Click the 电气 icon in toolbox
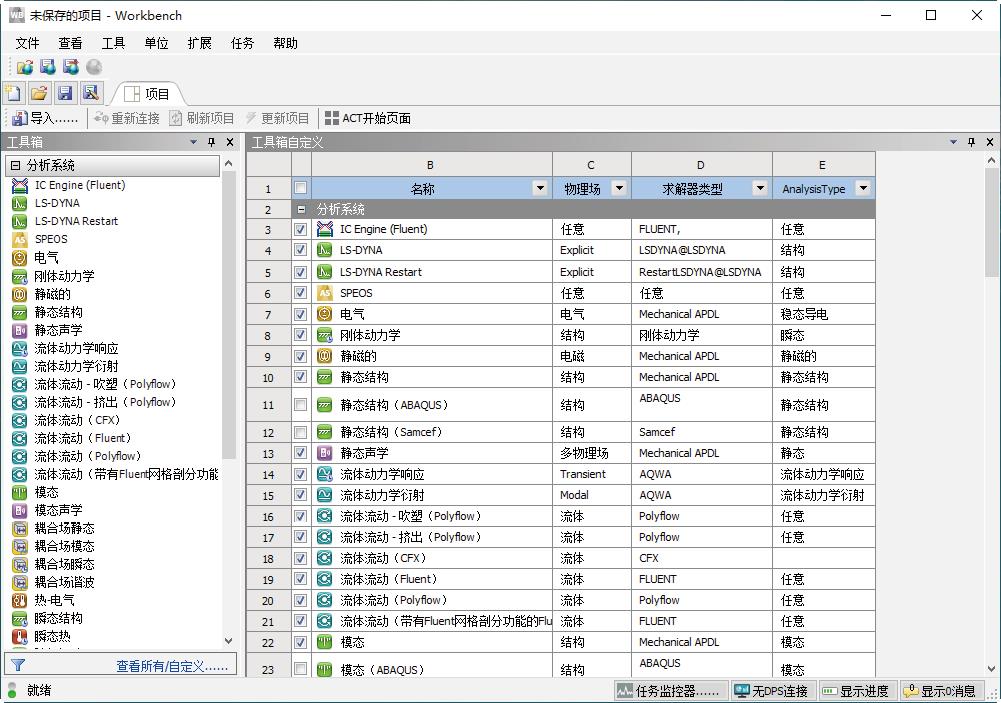 coord(20,258)
